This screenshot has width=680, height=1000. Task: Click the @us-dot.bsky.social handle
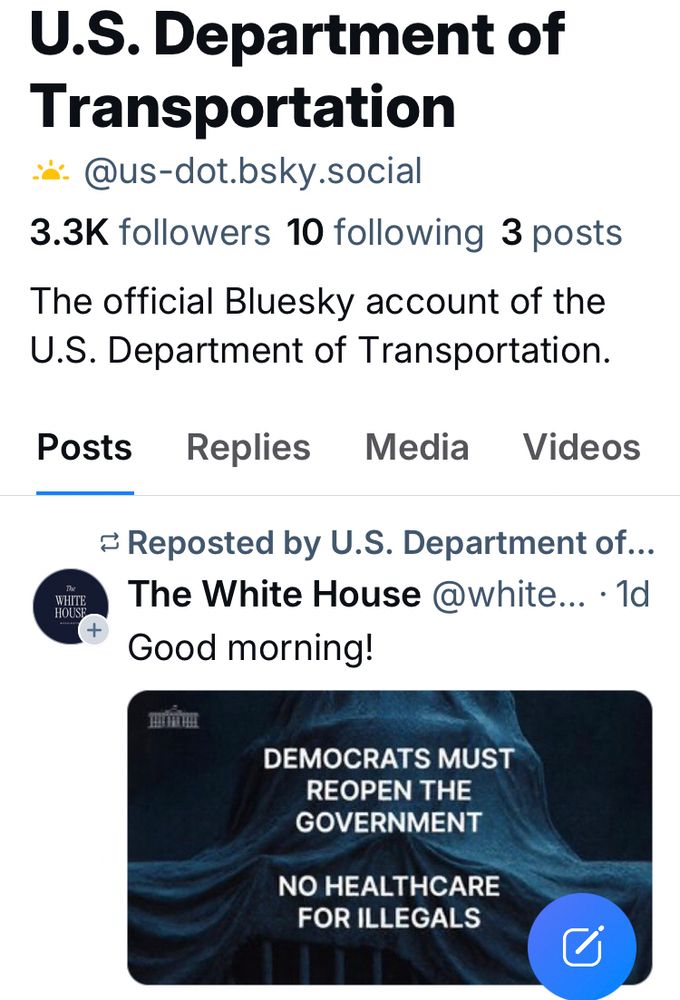(x=253, y=172)
